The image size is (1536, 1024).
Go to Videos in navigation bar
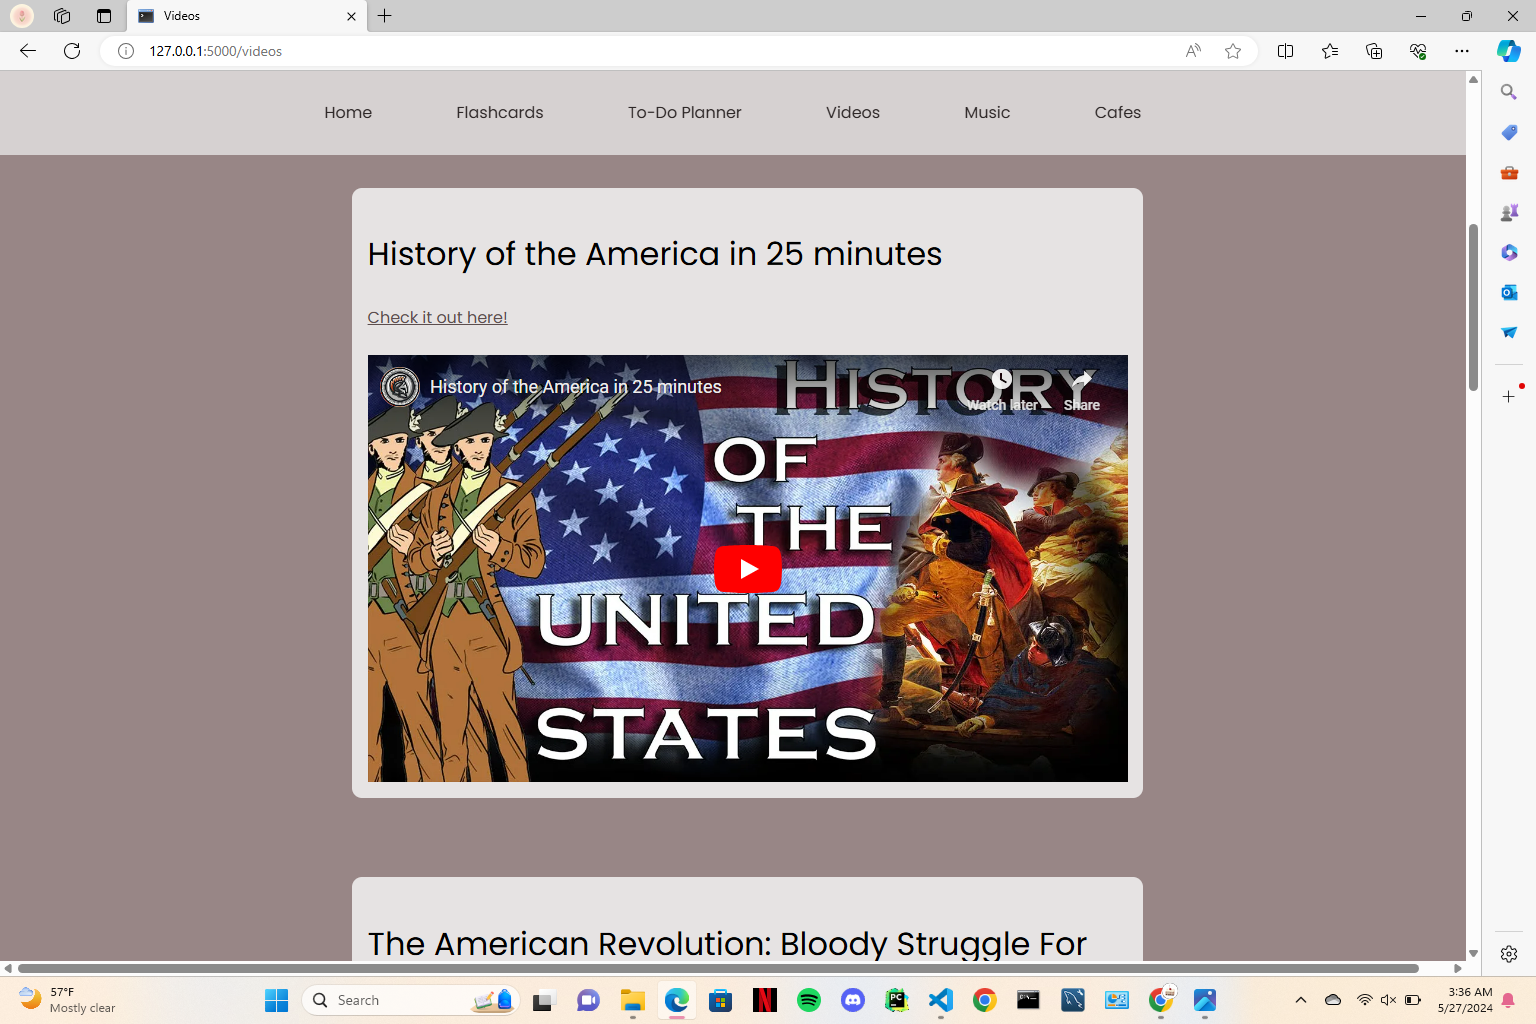(853, 113)
